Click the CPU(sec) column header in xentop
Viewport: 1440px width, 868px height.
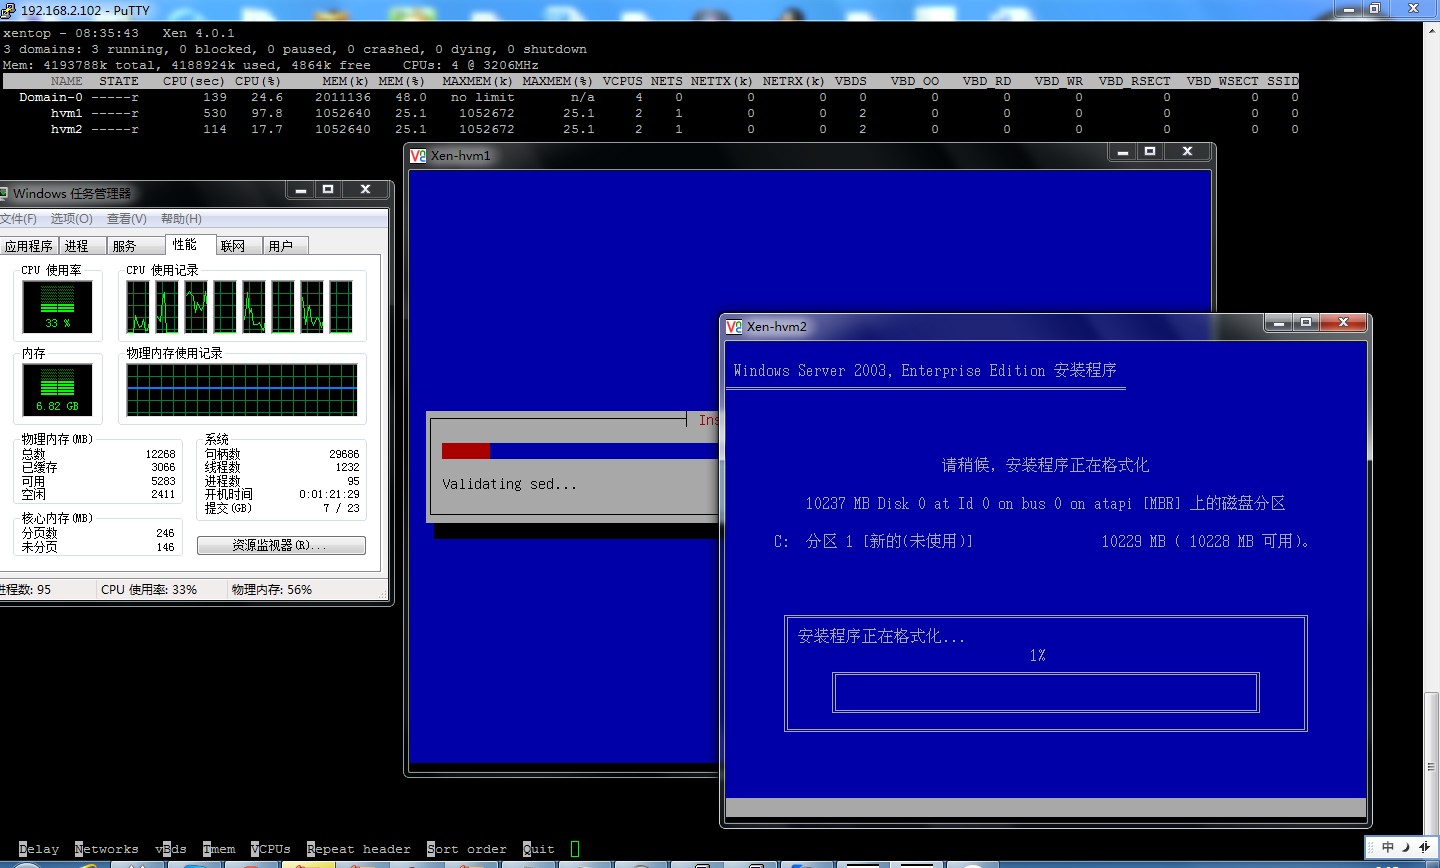pyautogui.click(x=194, y=81)
